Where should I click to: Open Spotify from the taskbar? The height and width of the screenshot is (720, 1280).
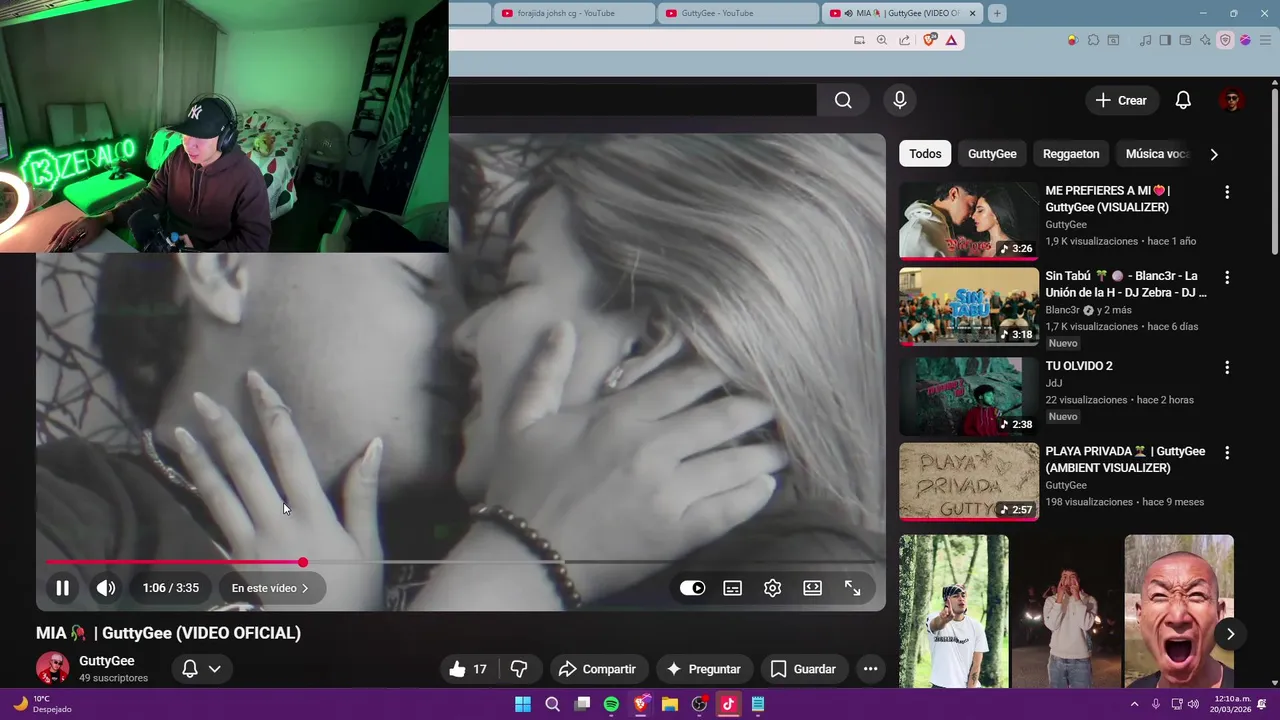(611, 704)
